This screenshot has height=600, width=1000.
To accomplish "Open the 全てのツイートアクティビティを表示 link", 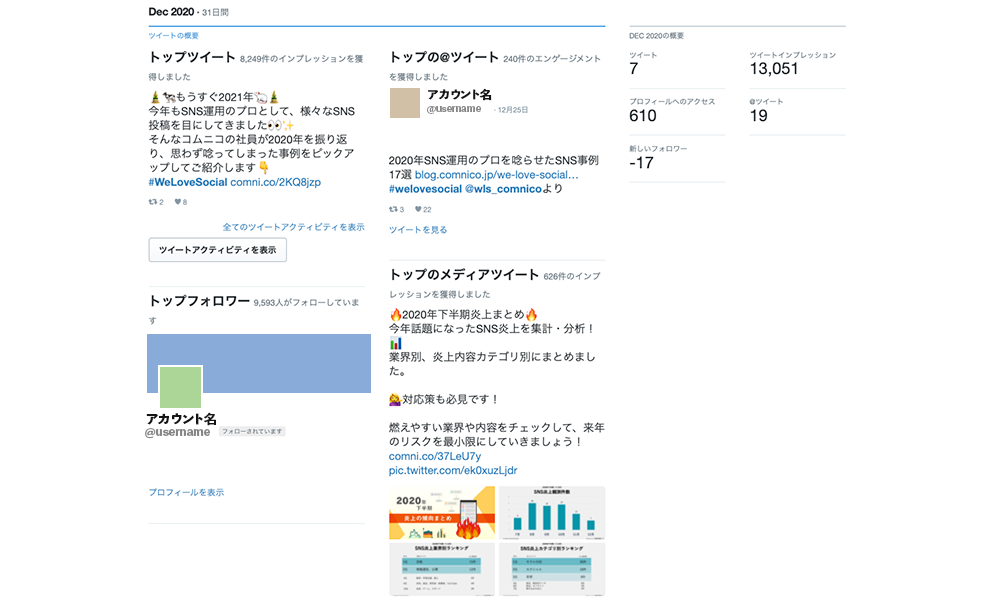I will point(293,227).
